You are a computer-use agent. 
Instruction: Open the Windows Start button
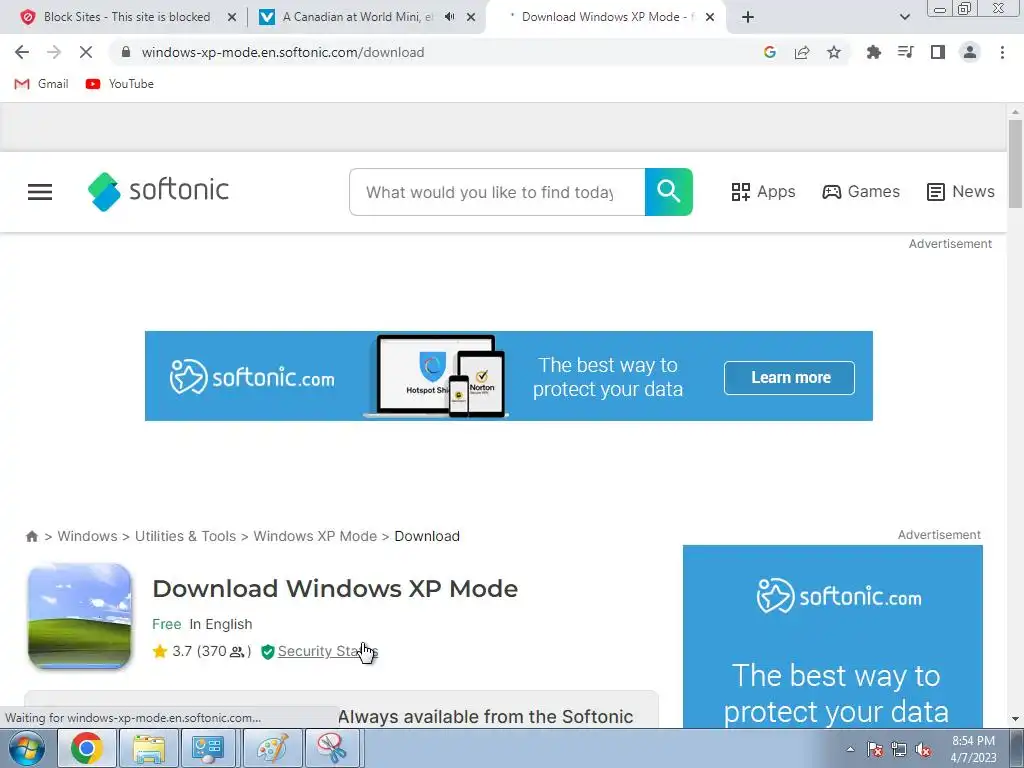(x=26, y=748)
